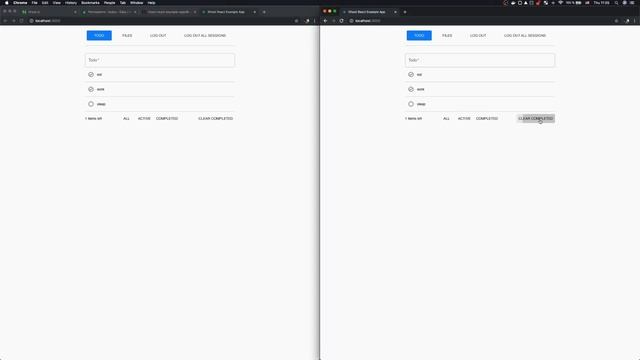Click the Reload icon in right browser window
Viewport: 640px width, 360px height.
[x=342, y=21]
